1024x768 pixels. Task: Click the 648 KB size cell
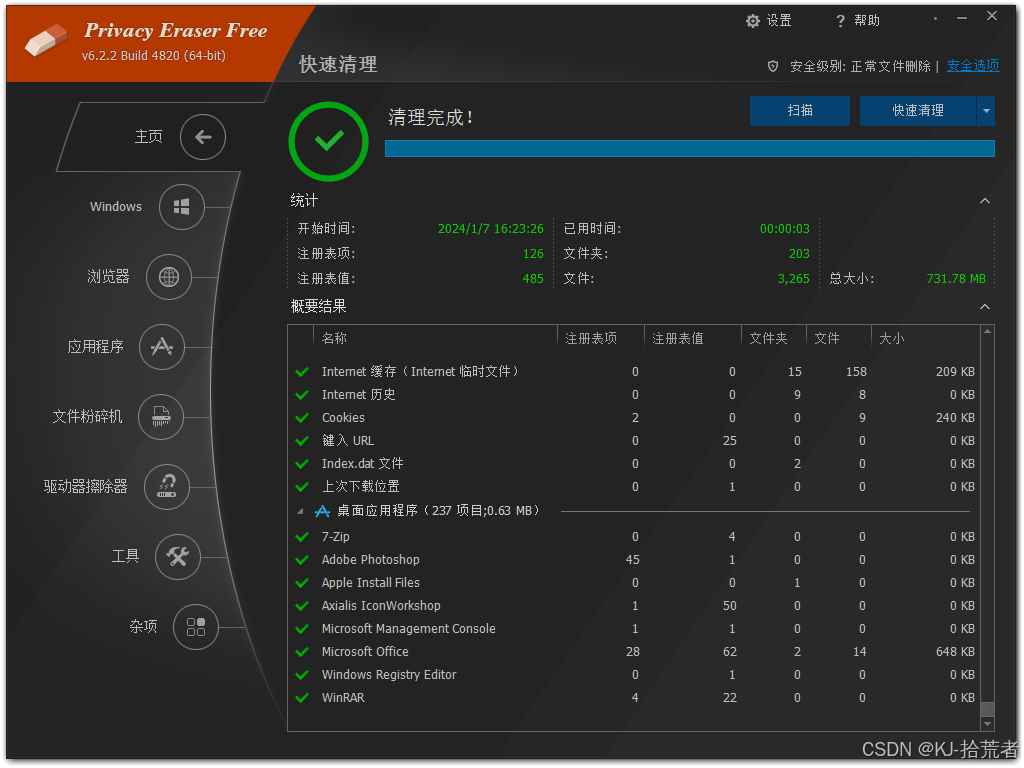[955, 652]
